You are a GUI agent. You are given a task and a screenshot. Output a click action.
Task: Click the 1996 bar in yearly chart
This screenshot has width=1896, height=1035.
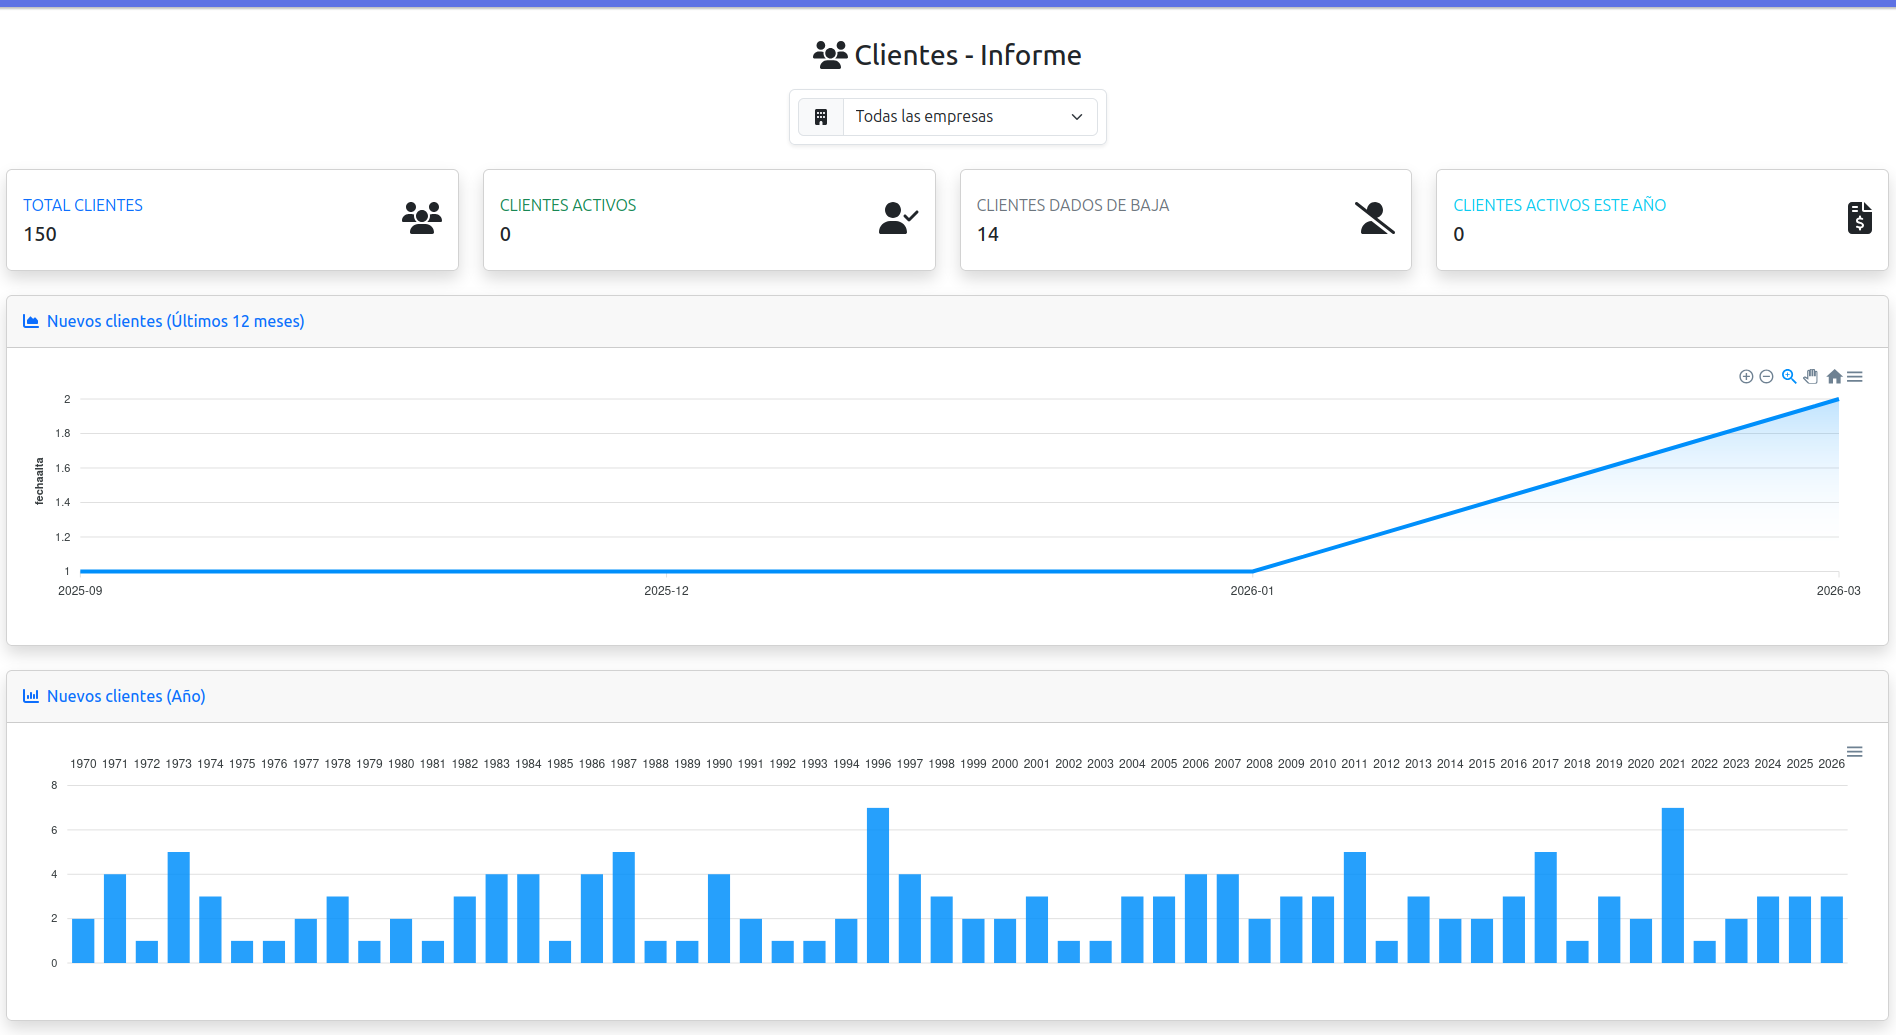[x=878, y=885]
